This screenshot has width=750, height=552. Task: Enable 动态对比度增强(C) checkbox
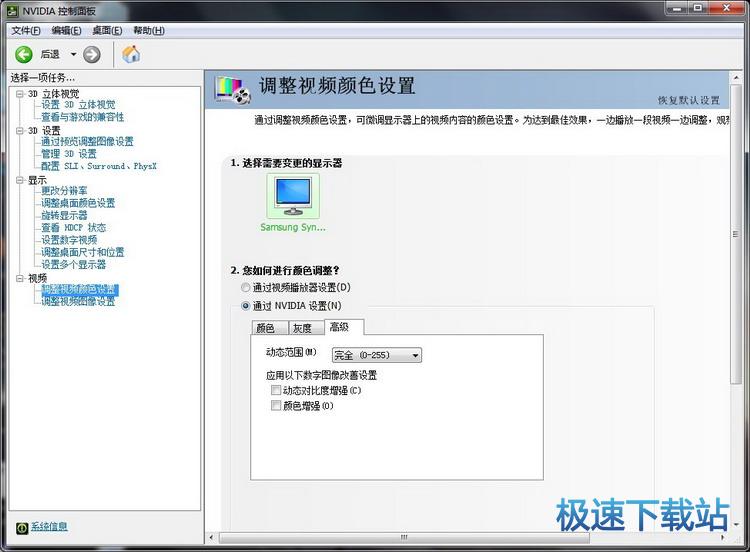(x=276, y=390)
